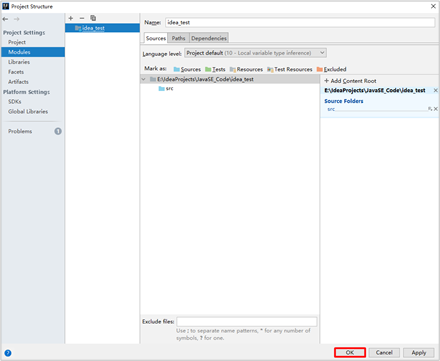This screenshot has width=440, height=361.
Task: Select the E:\IdeaProjects\JavaSE_Code\idea_test tree row
Action: click(x=230, y=79)
